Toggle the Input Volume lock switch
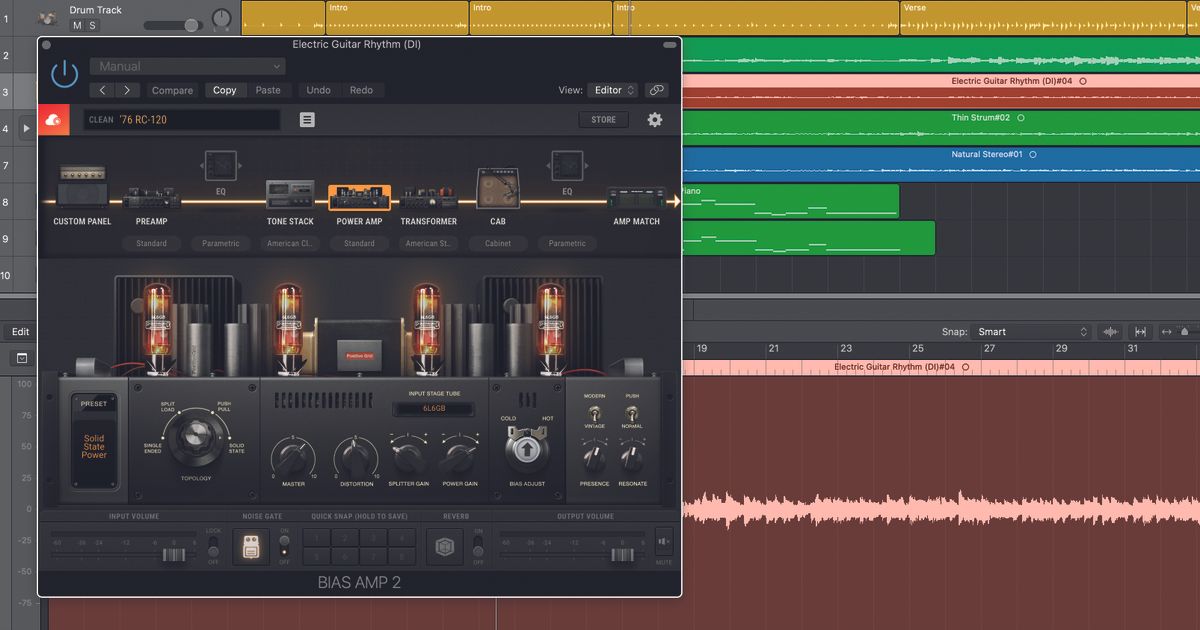This screenshot has height=630, width=1200. [212, 547]
